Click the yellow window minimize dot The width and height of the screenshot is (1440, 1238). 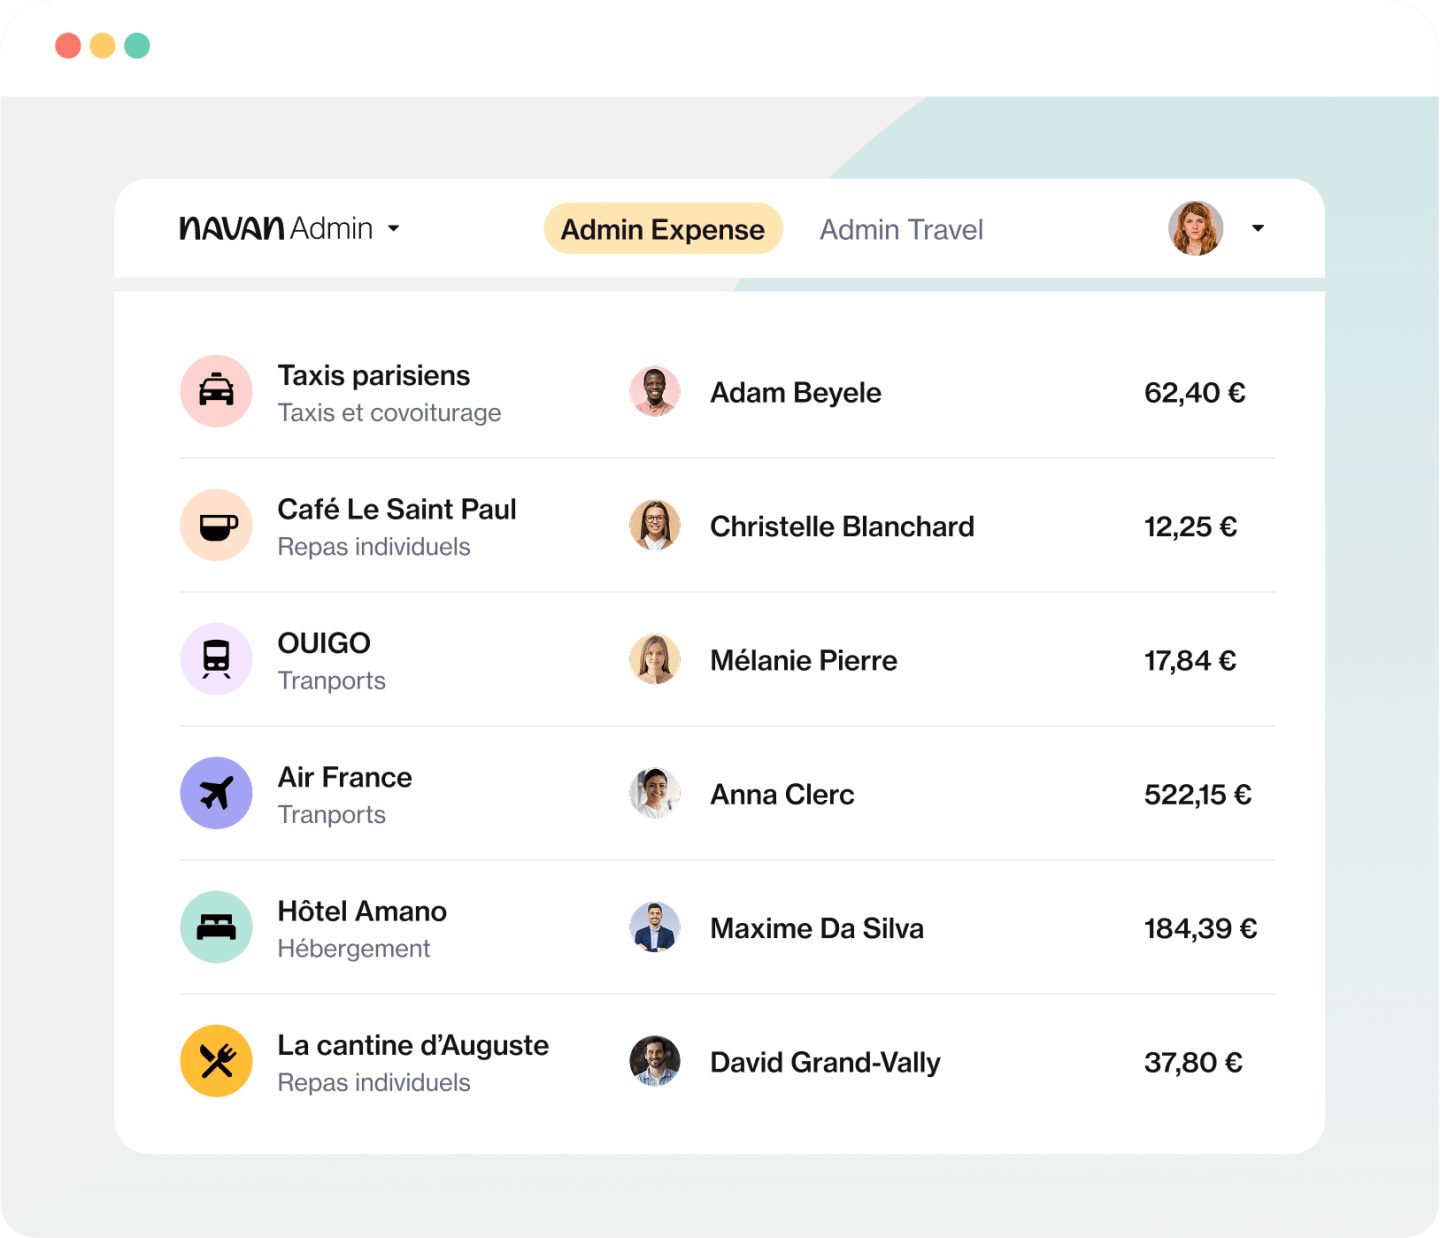click(x=102, y=46)
